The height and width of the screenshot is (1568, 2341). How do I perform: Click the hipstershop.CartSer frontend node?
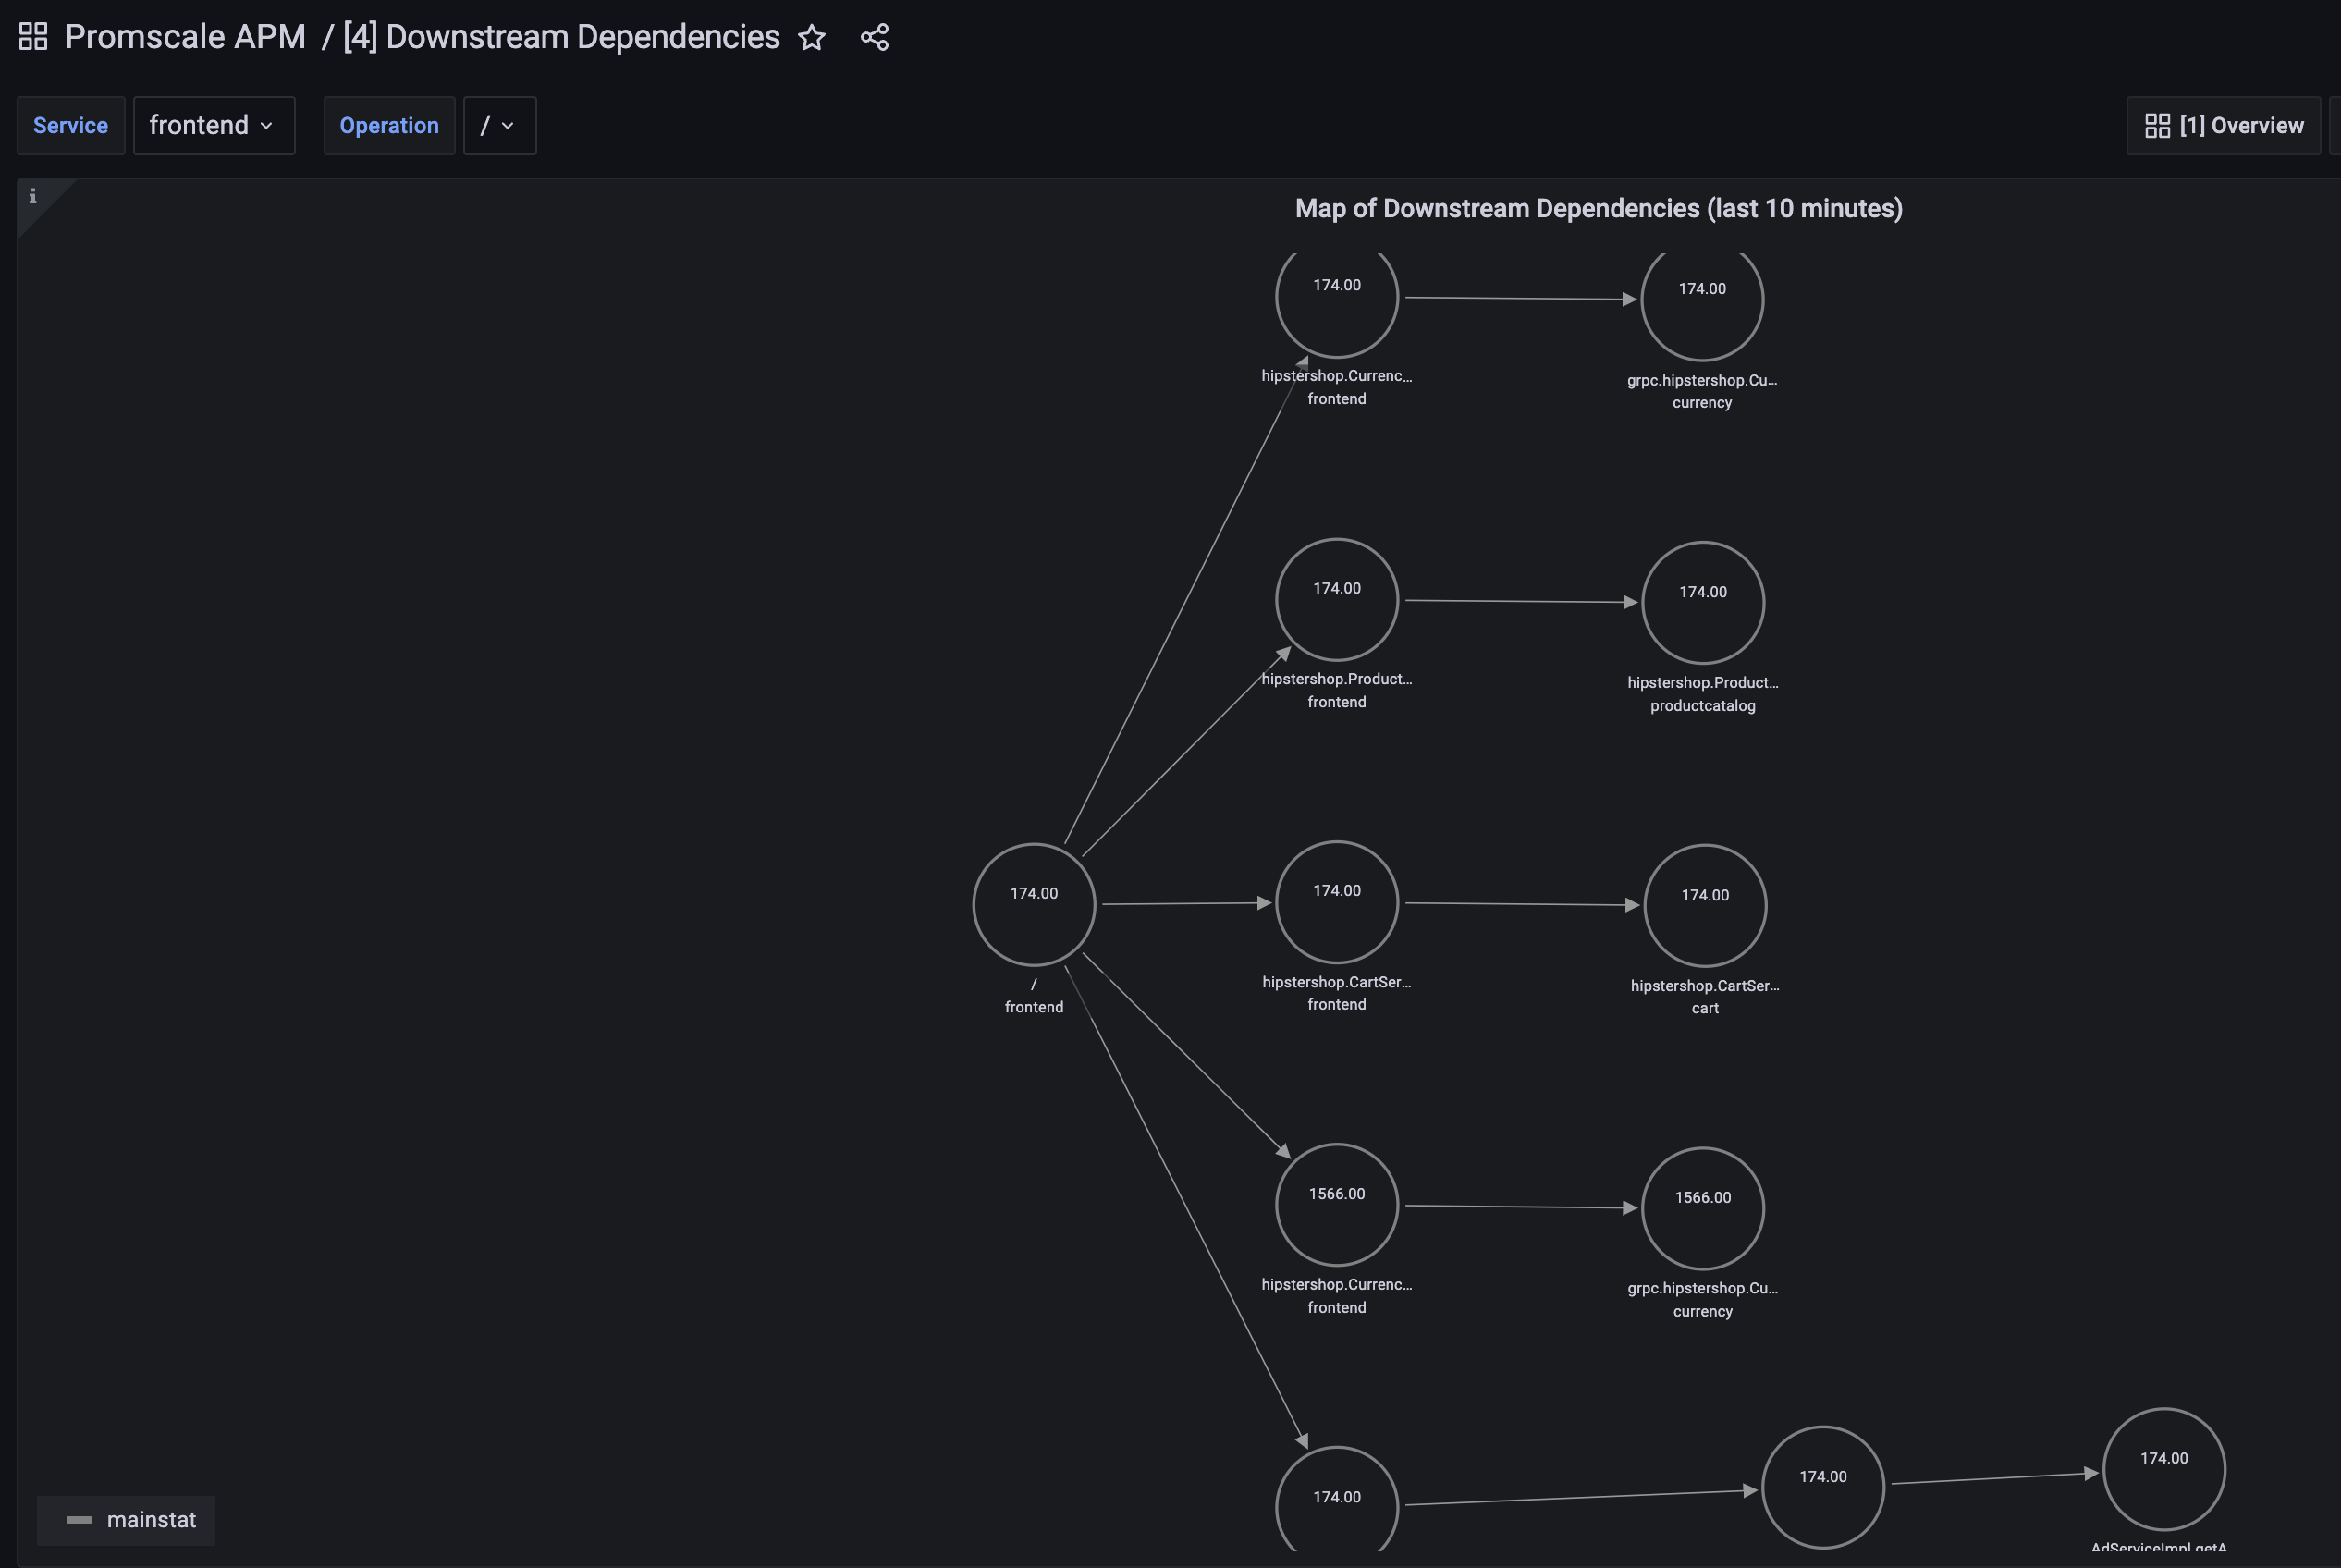pos(1336,901)
